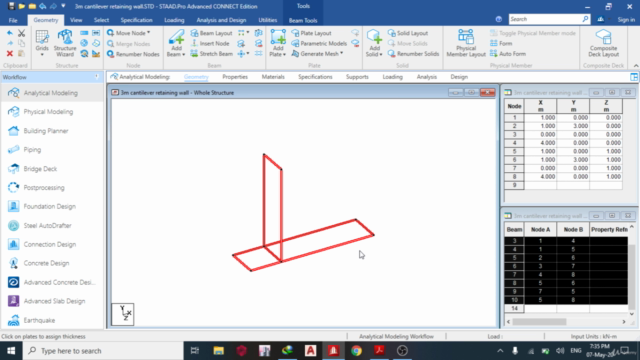Click Renumber Solids
640x360 pixels.
tap(413, 54)
